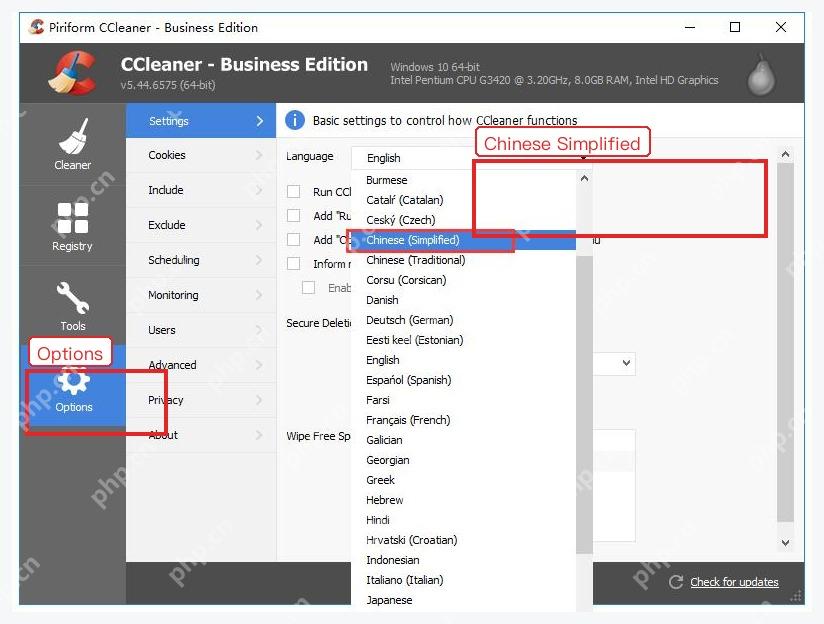Viewport: 824px width, 624px height.
Task: Click the language list scrollbar thumb
Action: (584, 405)
